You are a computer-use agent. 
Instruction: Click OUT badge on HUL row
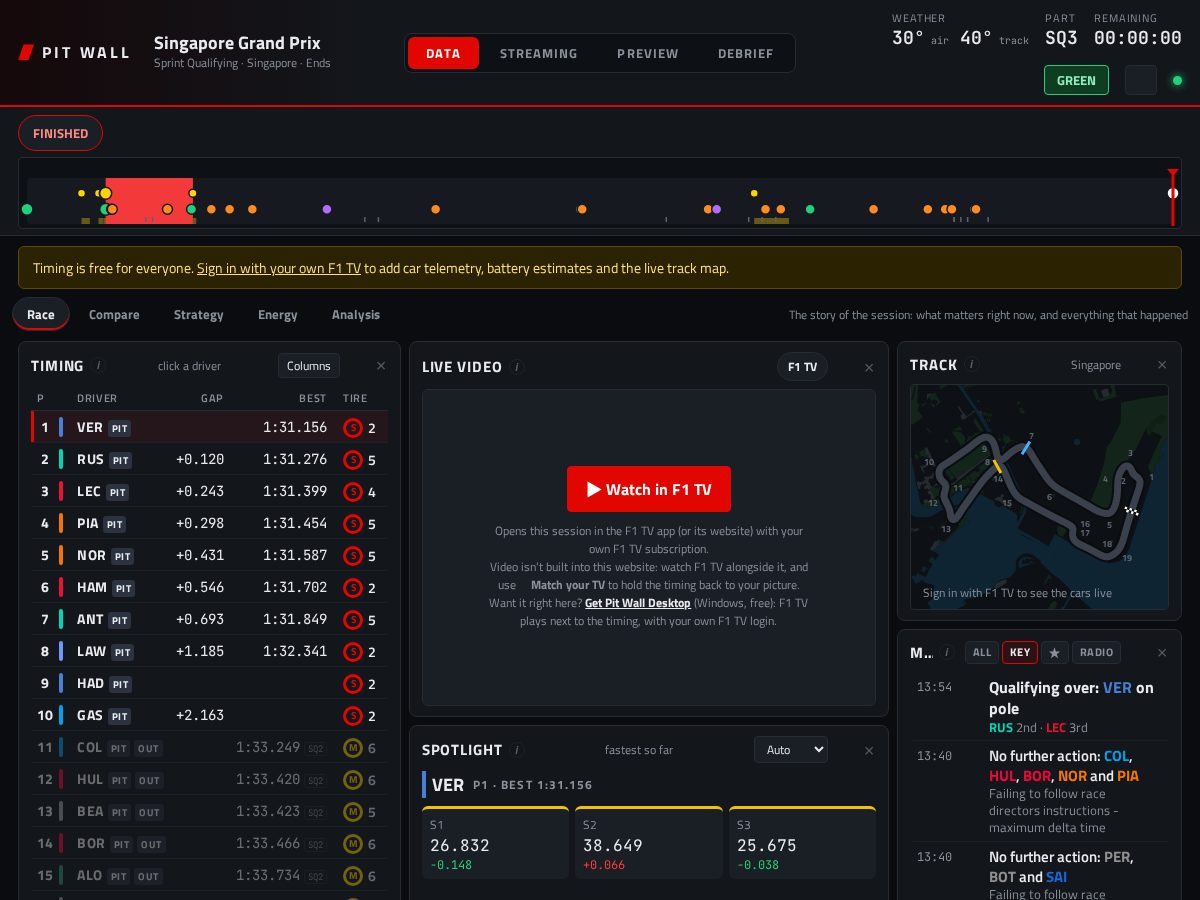coord(149,780)
